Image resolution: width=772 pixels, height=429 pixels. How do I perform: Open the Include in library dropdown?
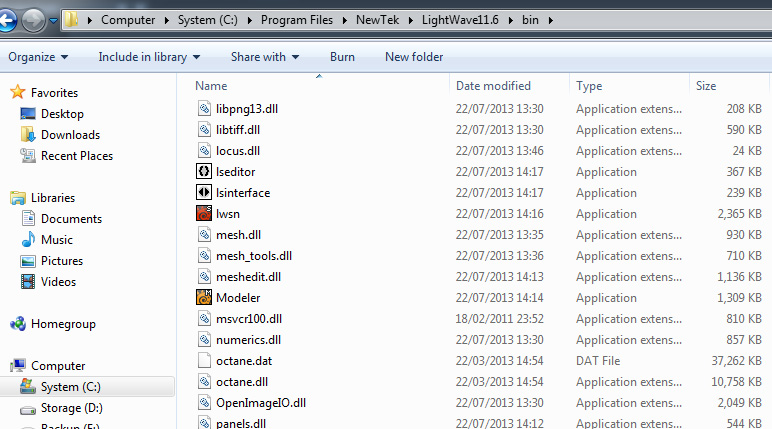pos(149,57)
